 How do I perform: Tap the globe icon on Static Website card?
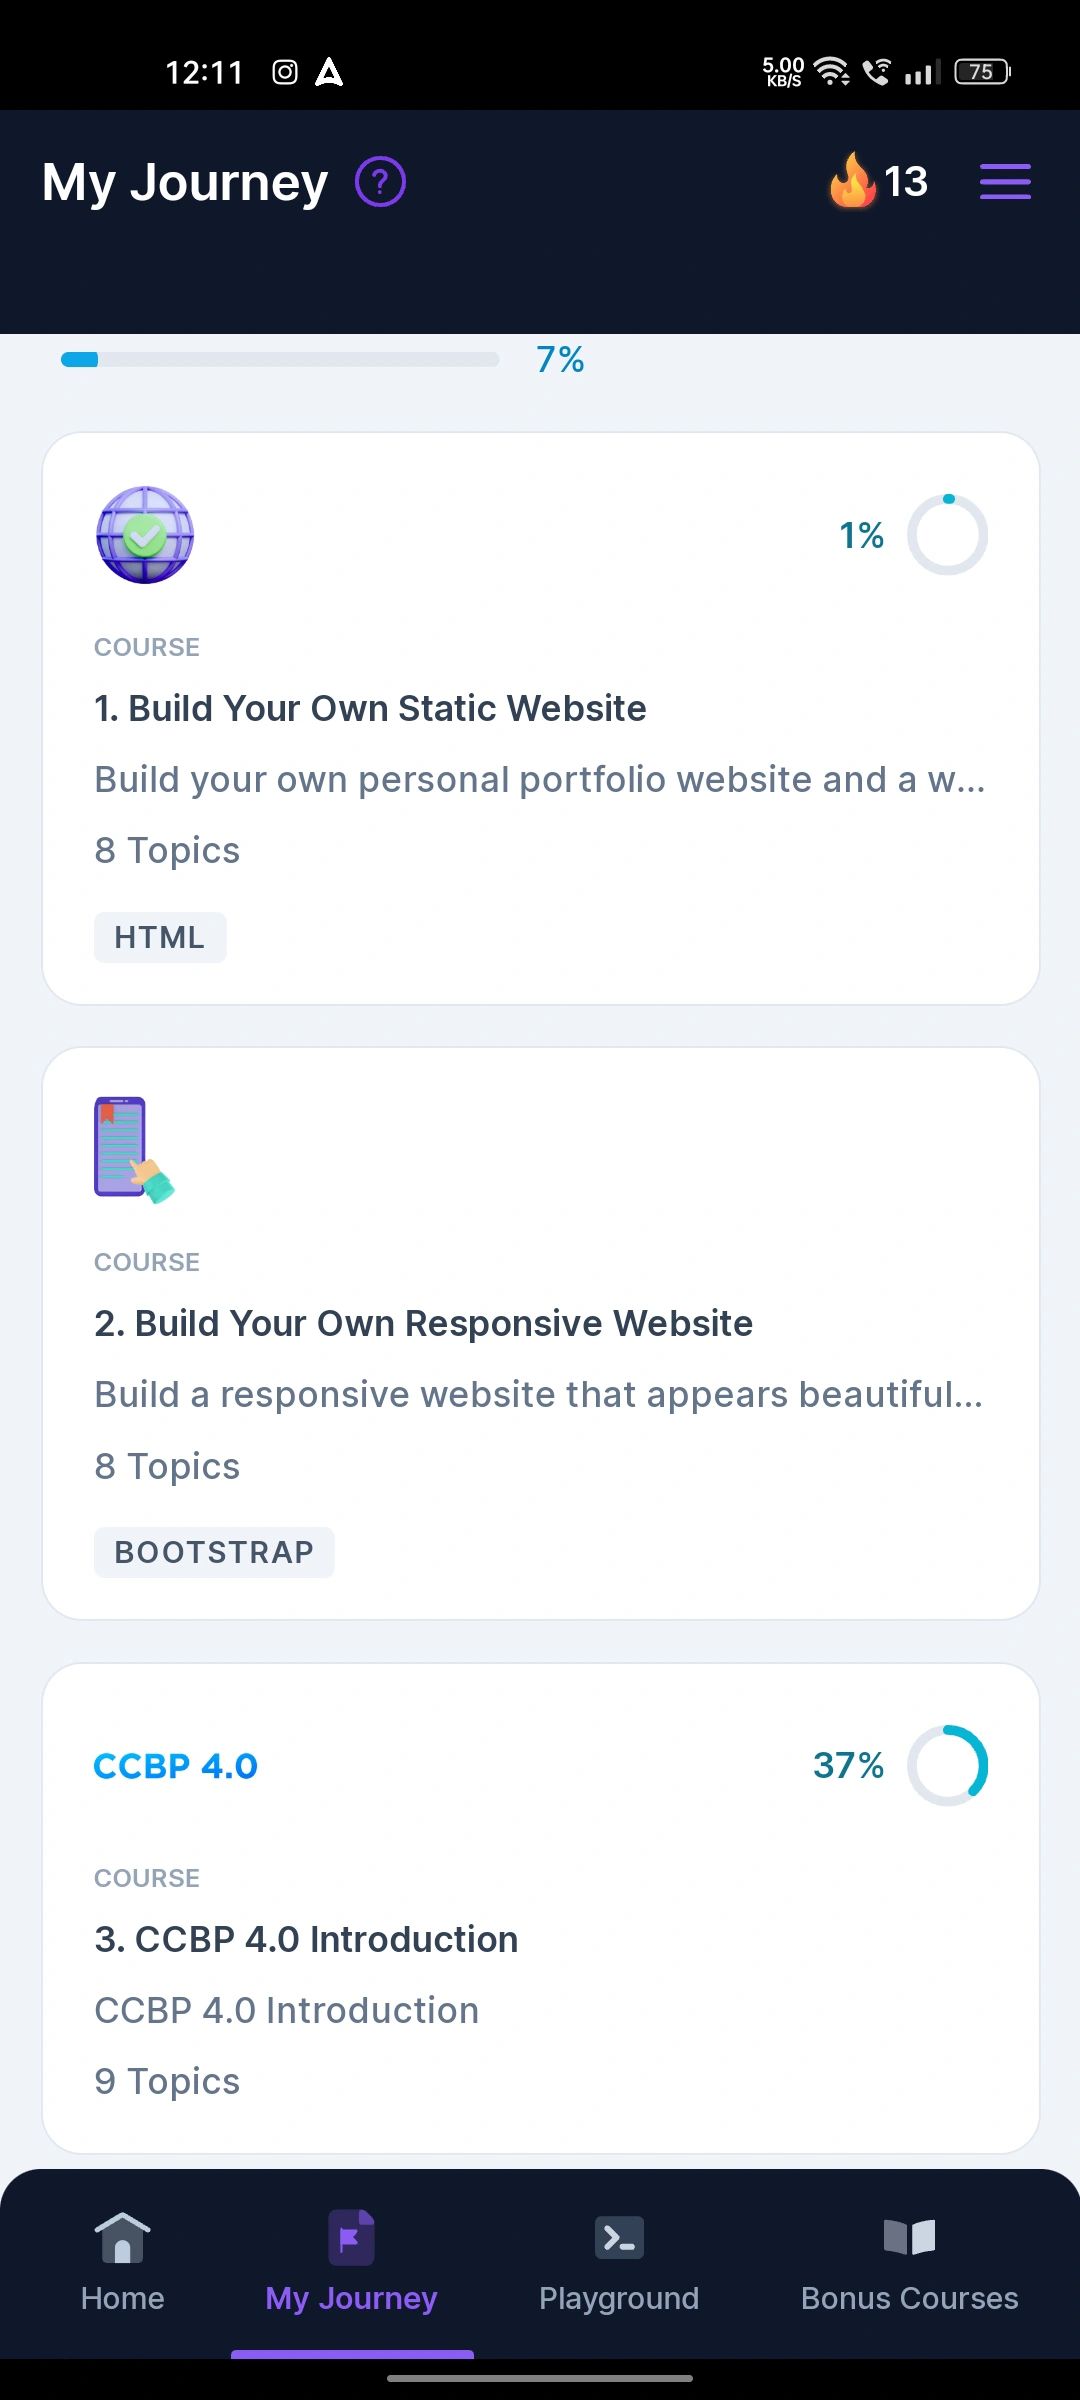(145, 535)
